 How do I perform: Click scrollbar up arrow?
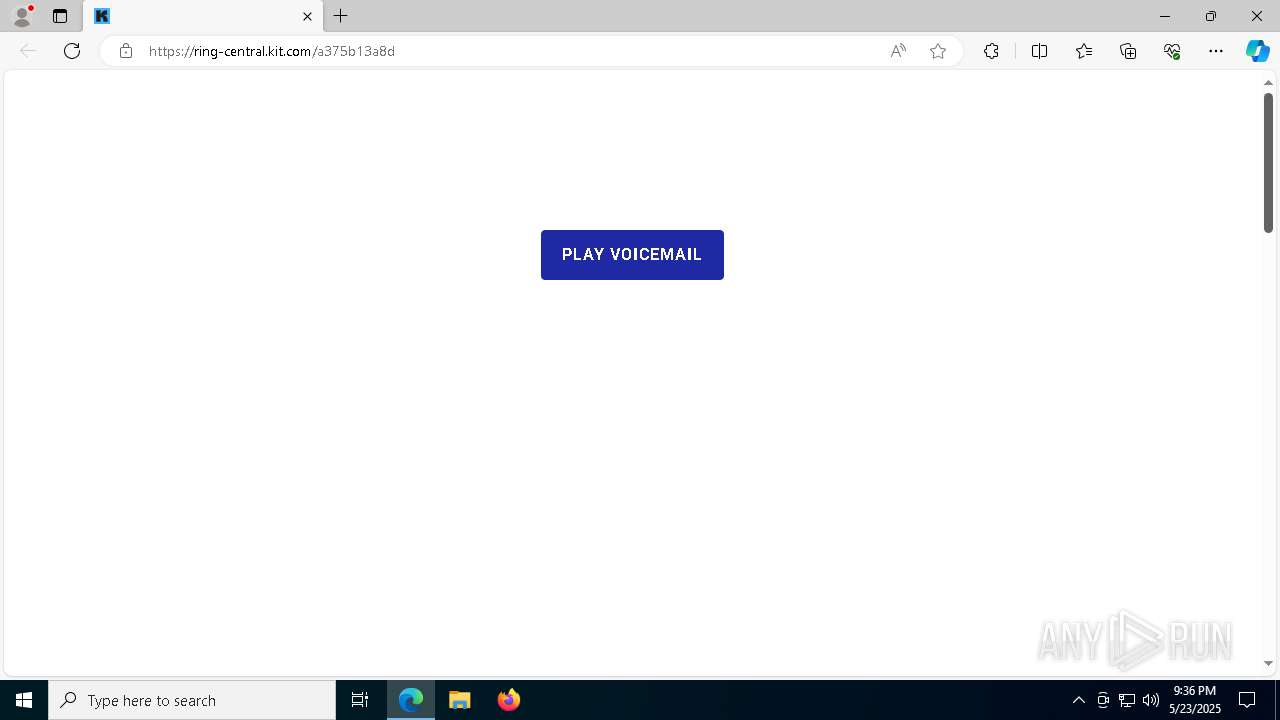coord(1268,83)
